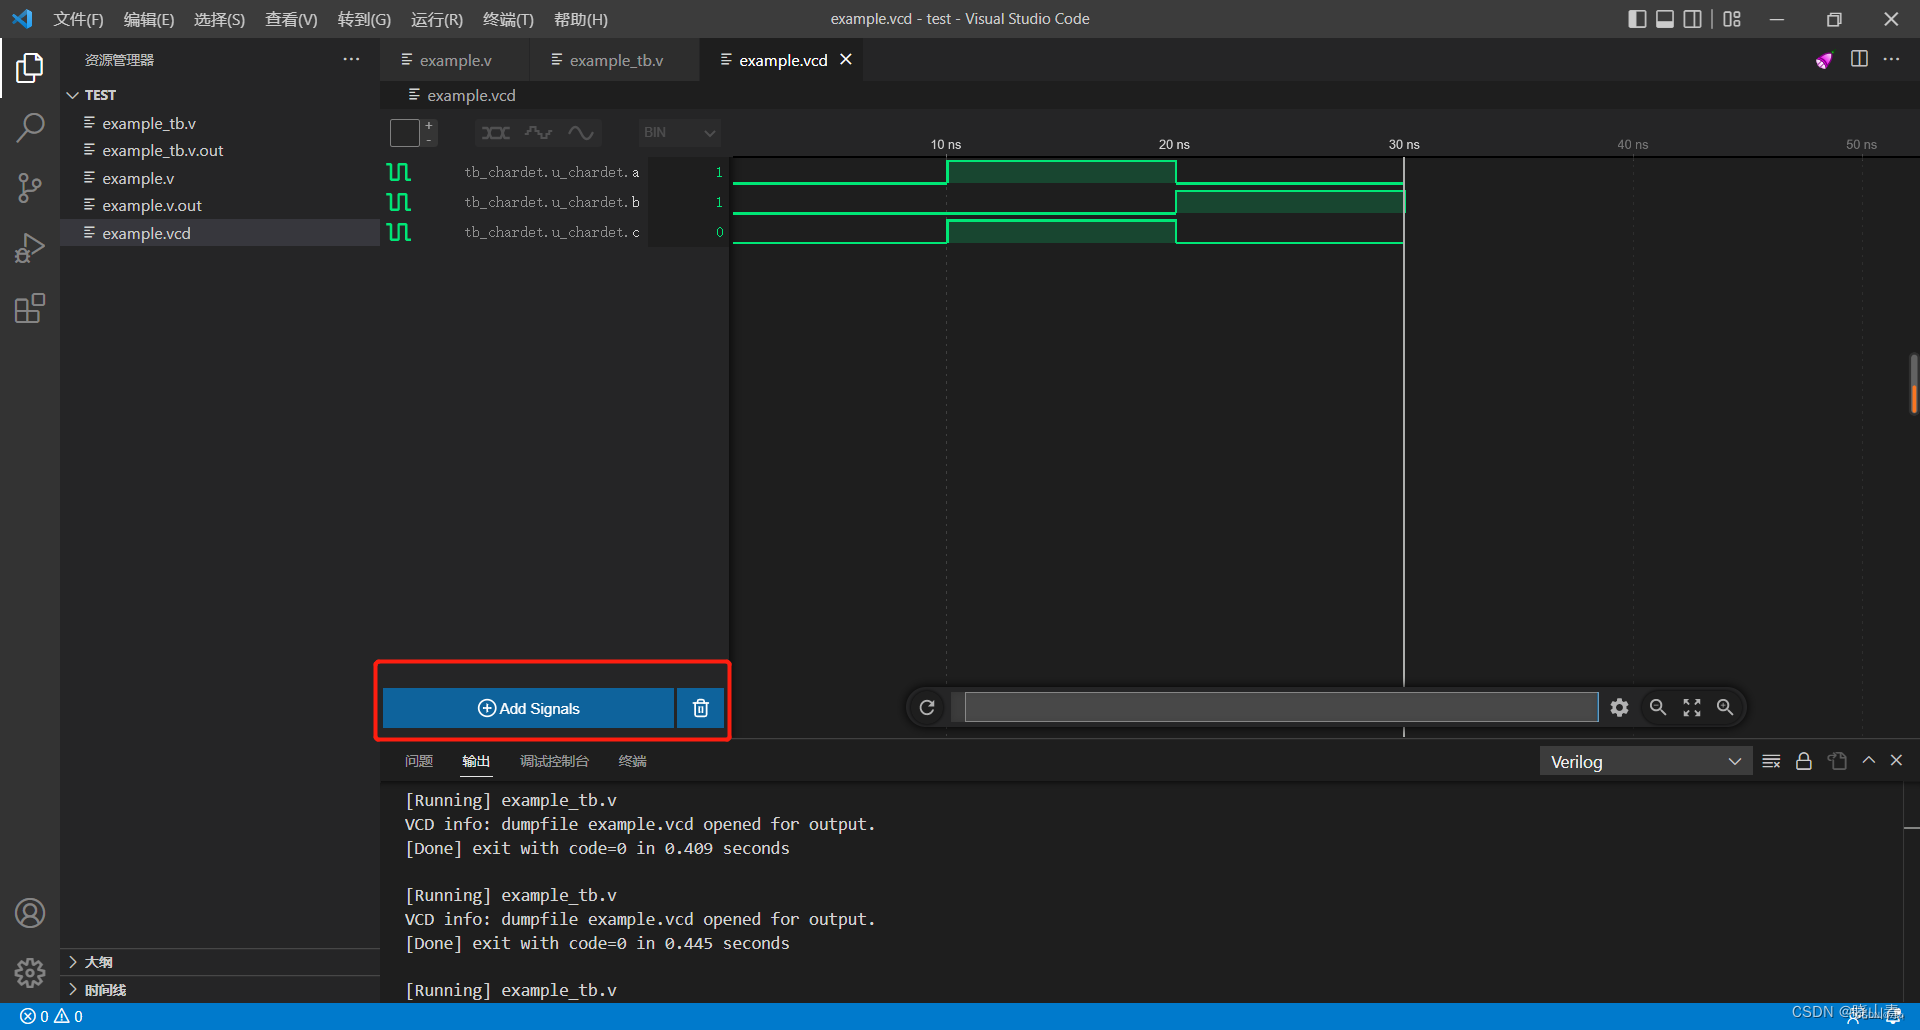Open the waveform viewer settings gear
The image size is (1920, 1030).
(x=1620, y=707)
